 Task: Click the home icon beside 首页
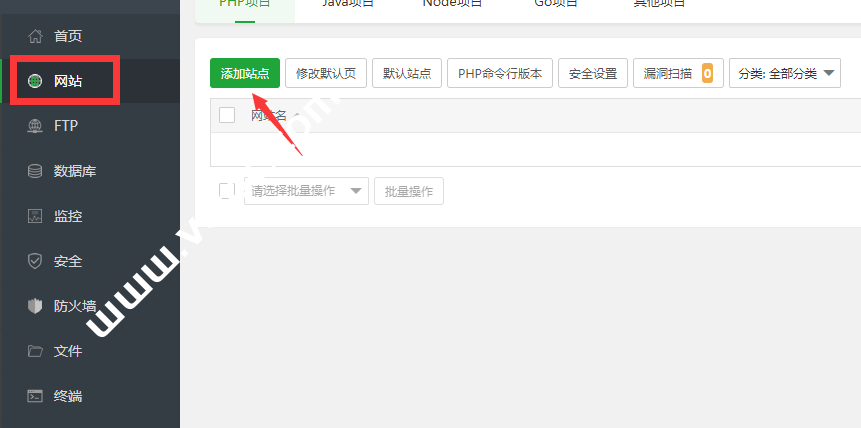click(x=35, y=37)
